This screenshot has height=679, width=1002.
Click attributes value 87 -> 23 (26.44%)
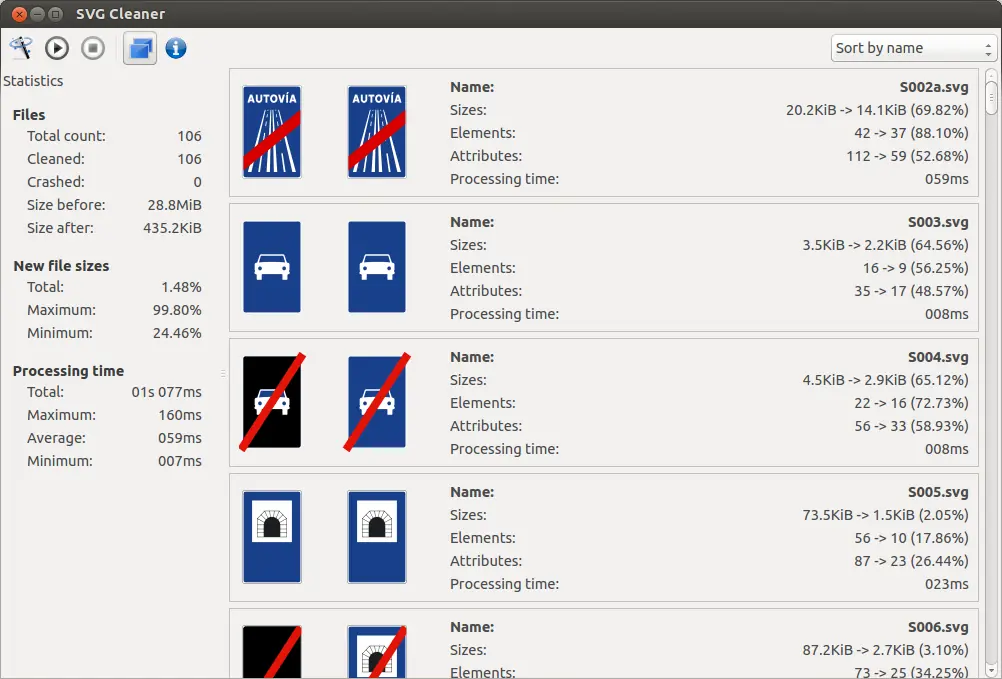[911, 561]
